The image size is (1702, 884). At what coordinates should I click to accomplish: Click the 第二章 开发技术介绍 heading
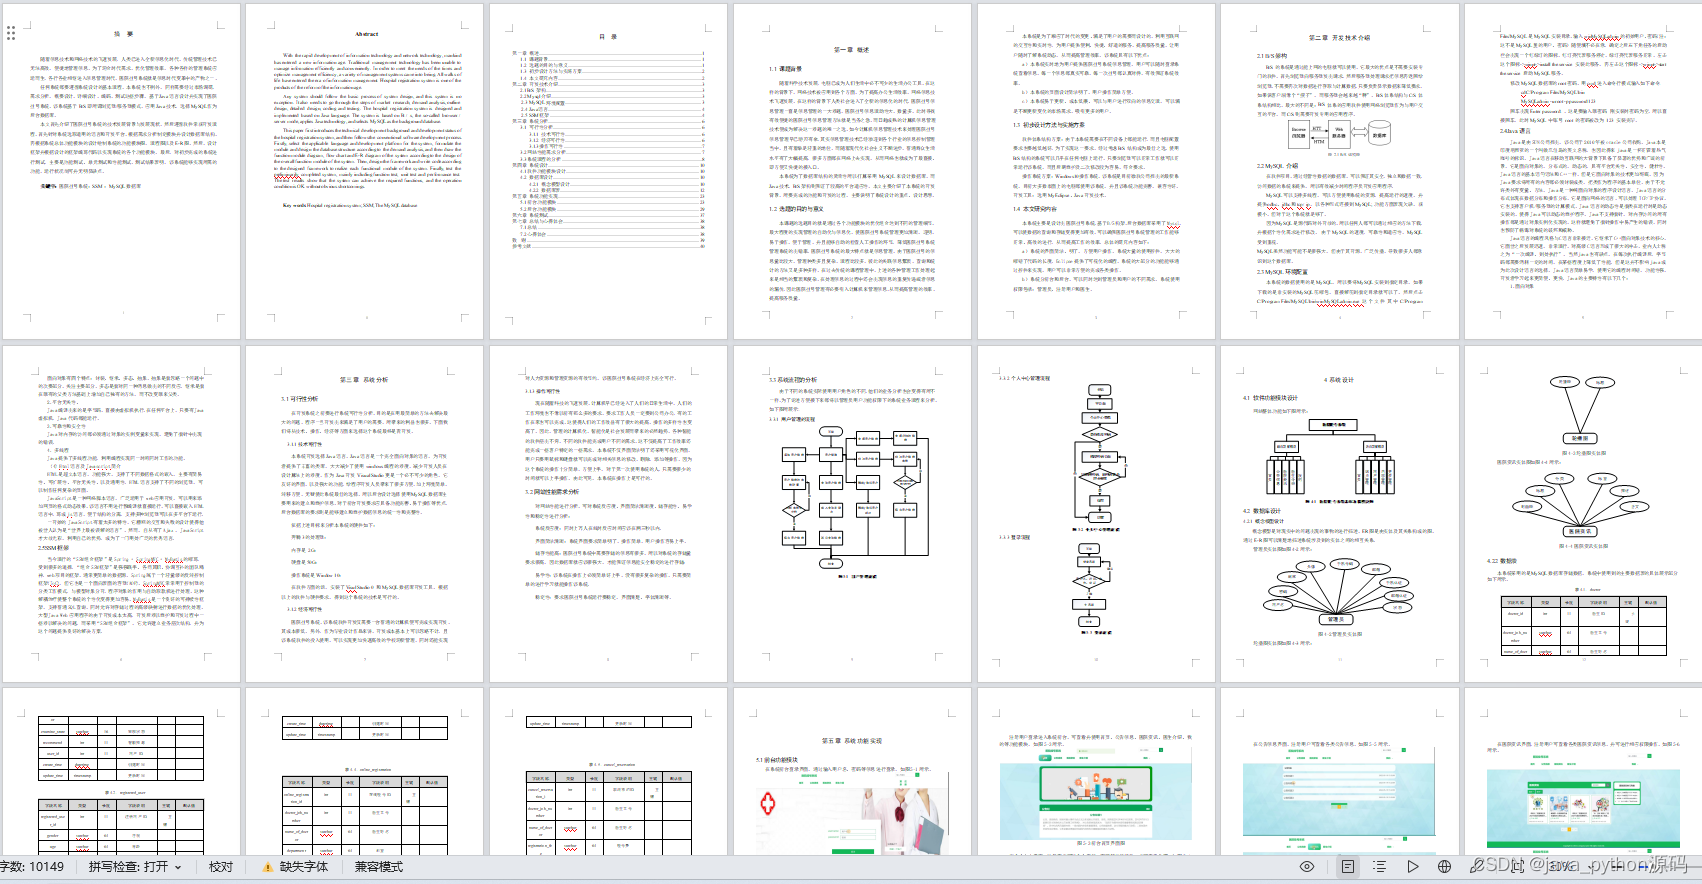click(x=1340, y=38)
